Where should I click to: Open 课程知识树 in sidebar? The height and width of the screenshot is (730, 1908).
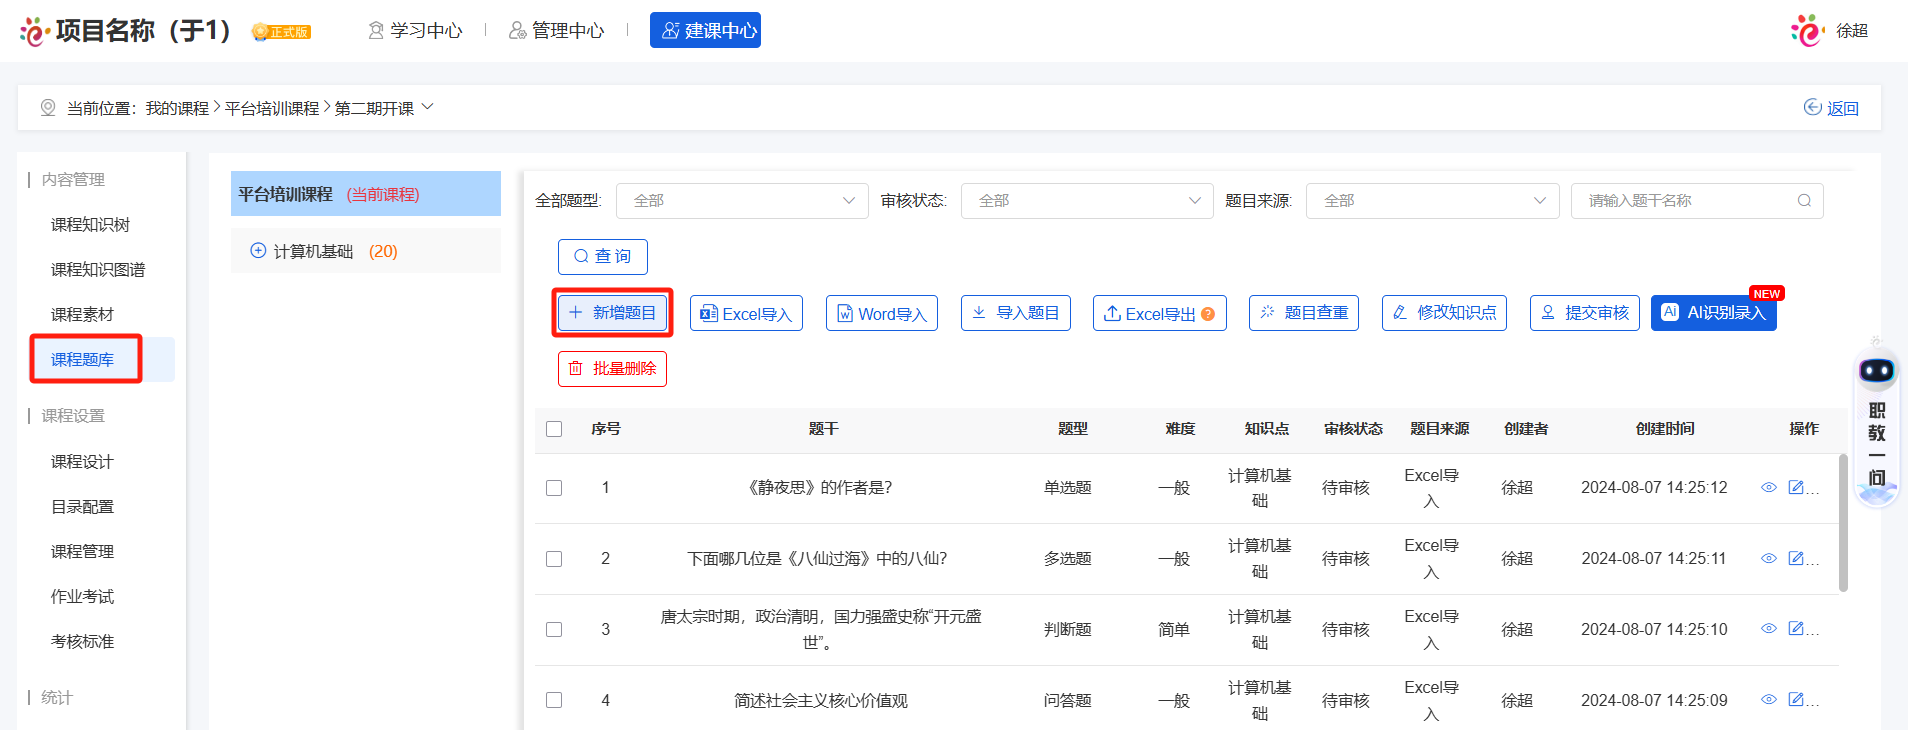[91, 225]
